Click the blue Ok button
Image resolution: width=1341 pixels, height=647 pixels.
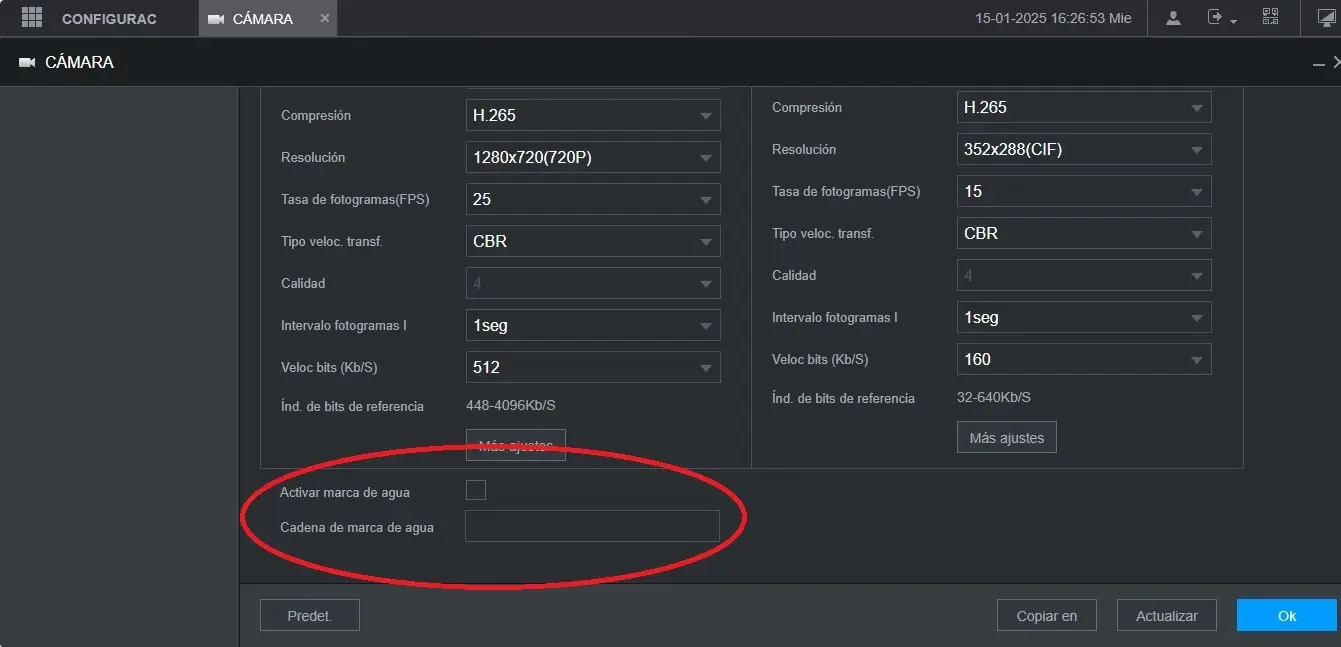[x=1286, y=616]
